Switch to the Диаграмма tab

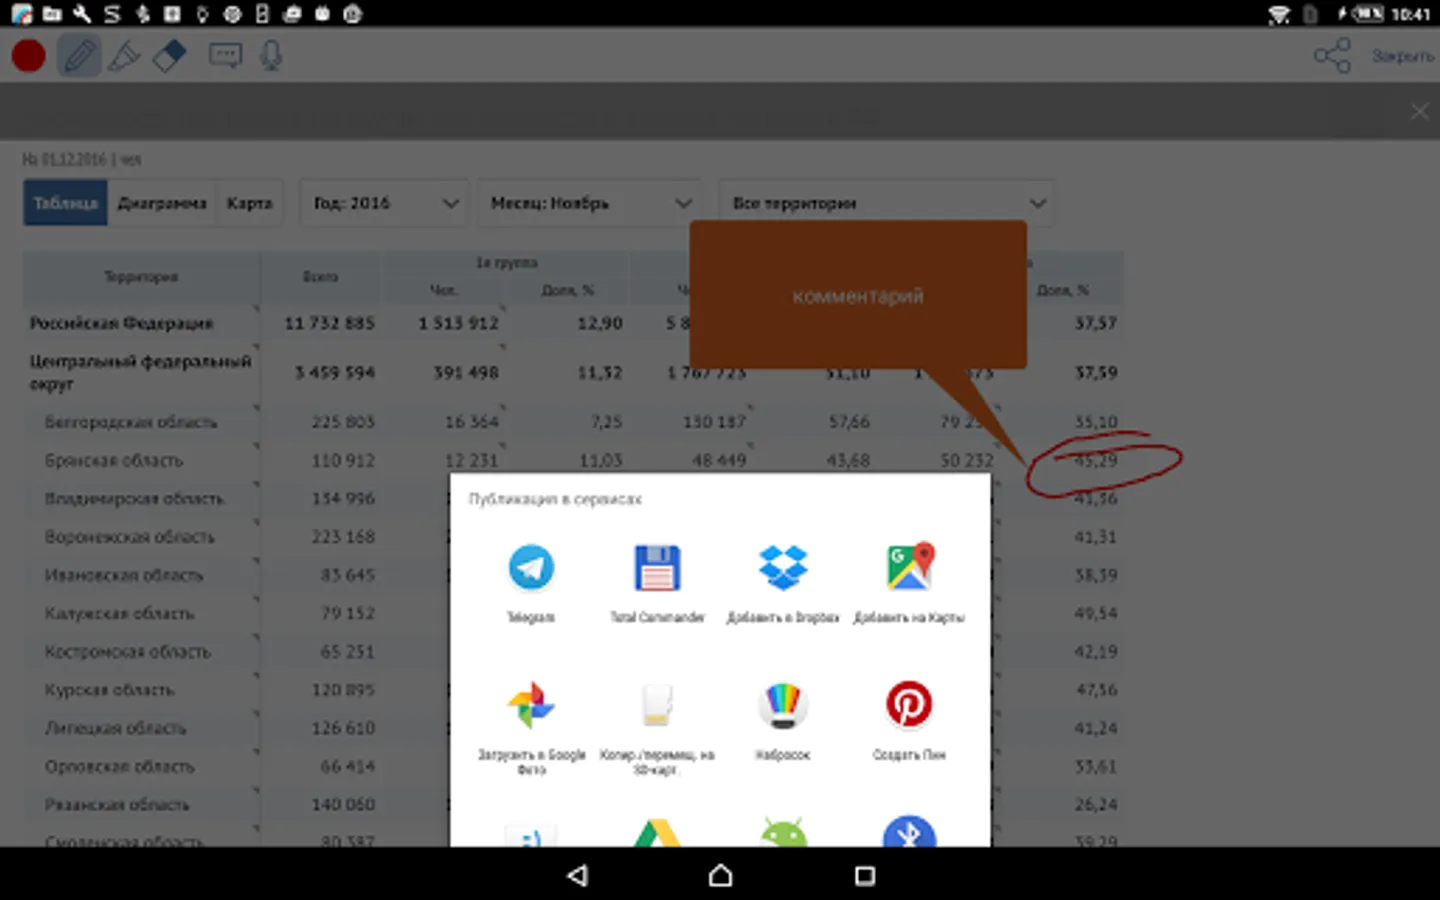tap(162, 203)
